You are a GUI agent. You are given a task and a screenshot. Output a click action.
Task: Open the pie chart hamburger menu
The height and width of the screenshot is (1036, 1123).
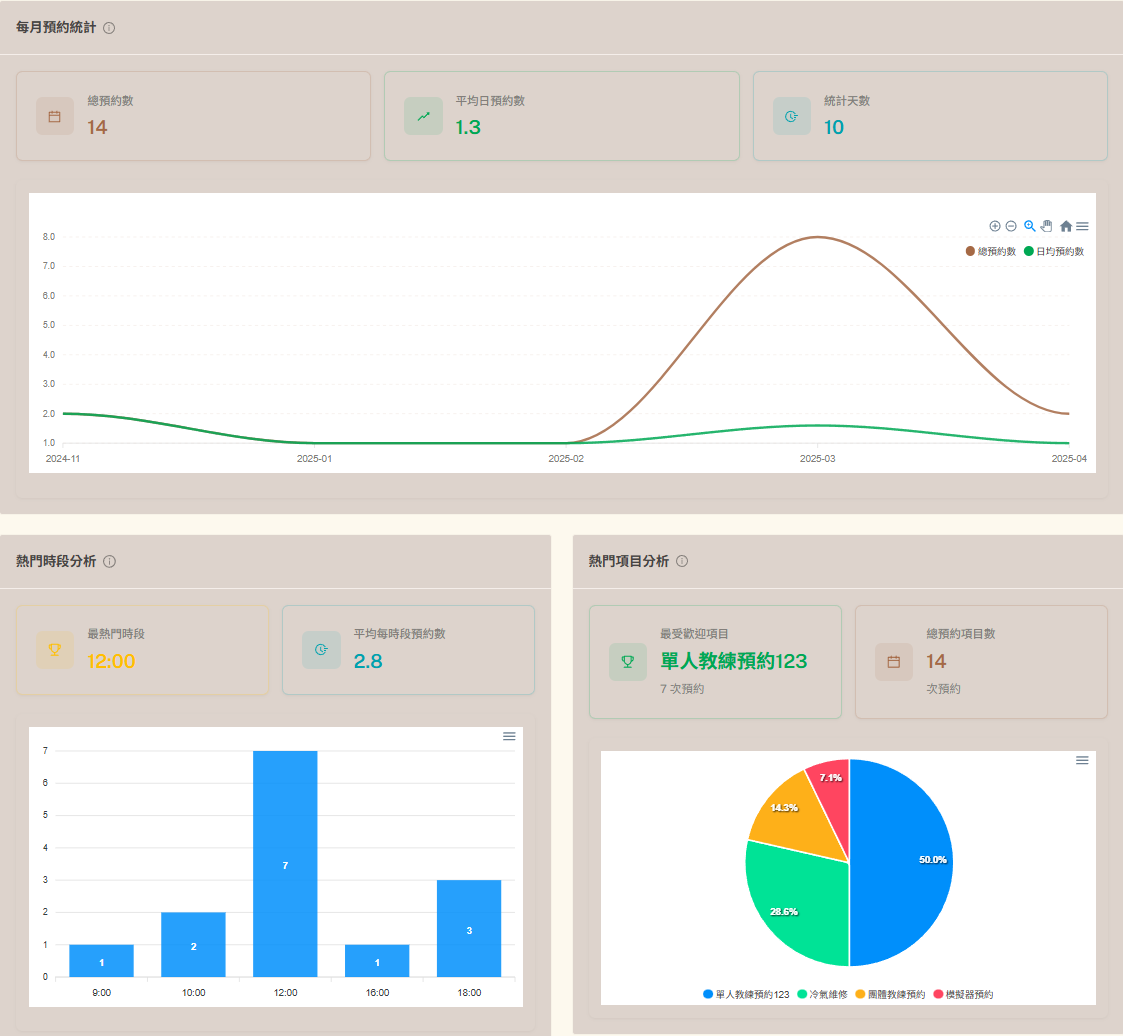1082,761
